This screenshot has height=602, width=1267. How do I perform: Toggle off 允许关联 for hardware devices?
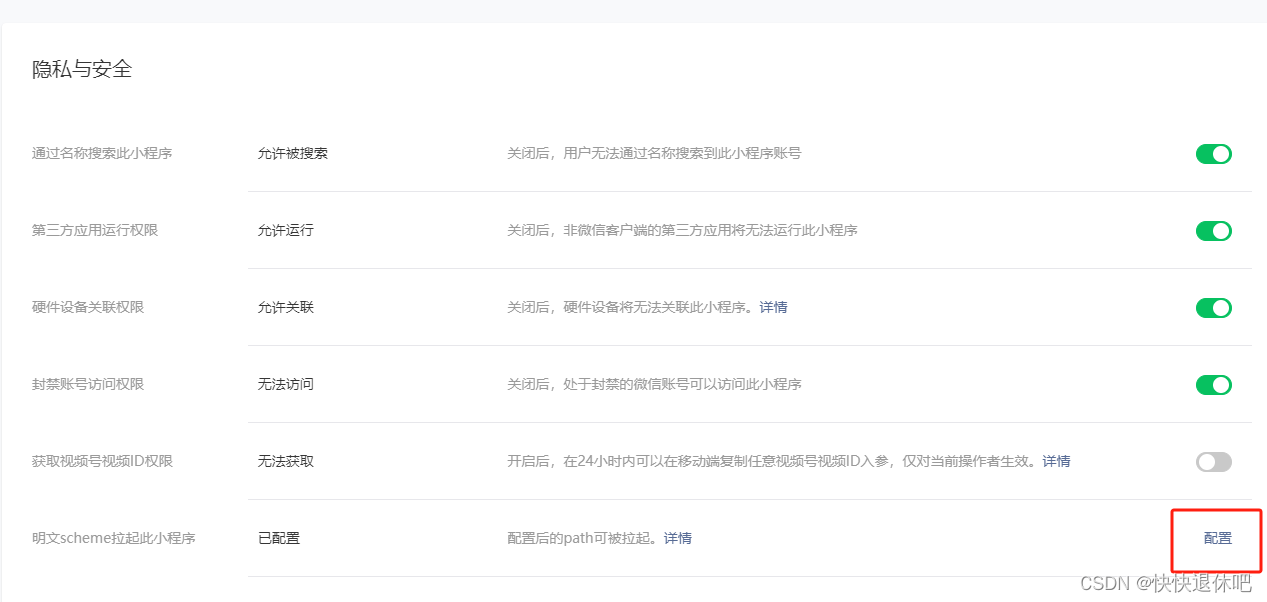tap(1213, 308)
